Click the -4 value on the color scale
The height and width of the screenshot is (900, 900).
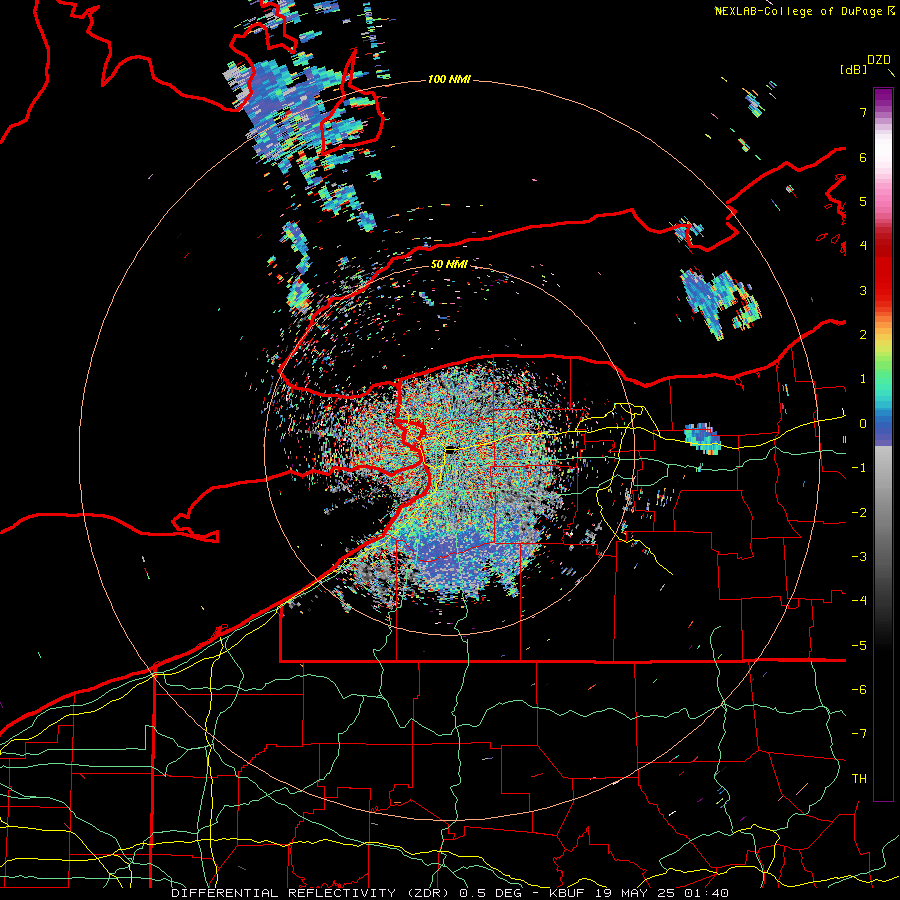[859, 601]
